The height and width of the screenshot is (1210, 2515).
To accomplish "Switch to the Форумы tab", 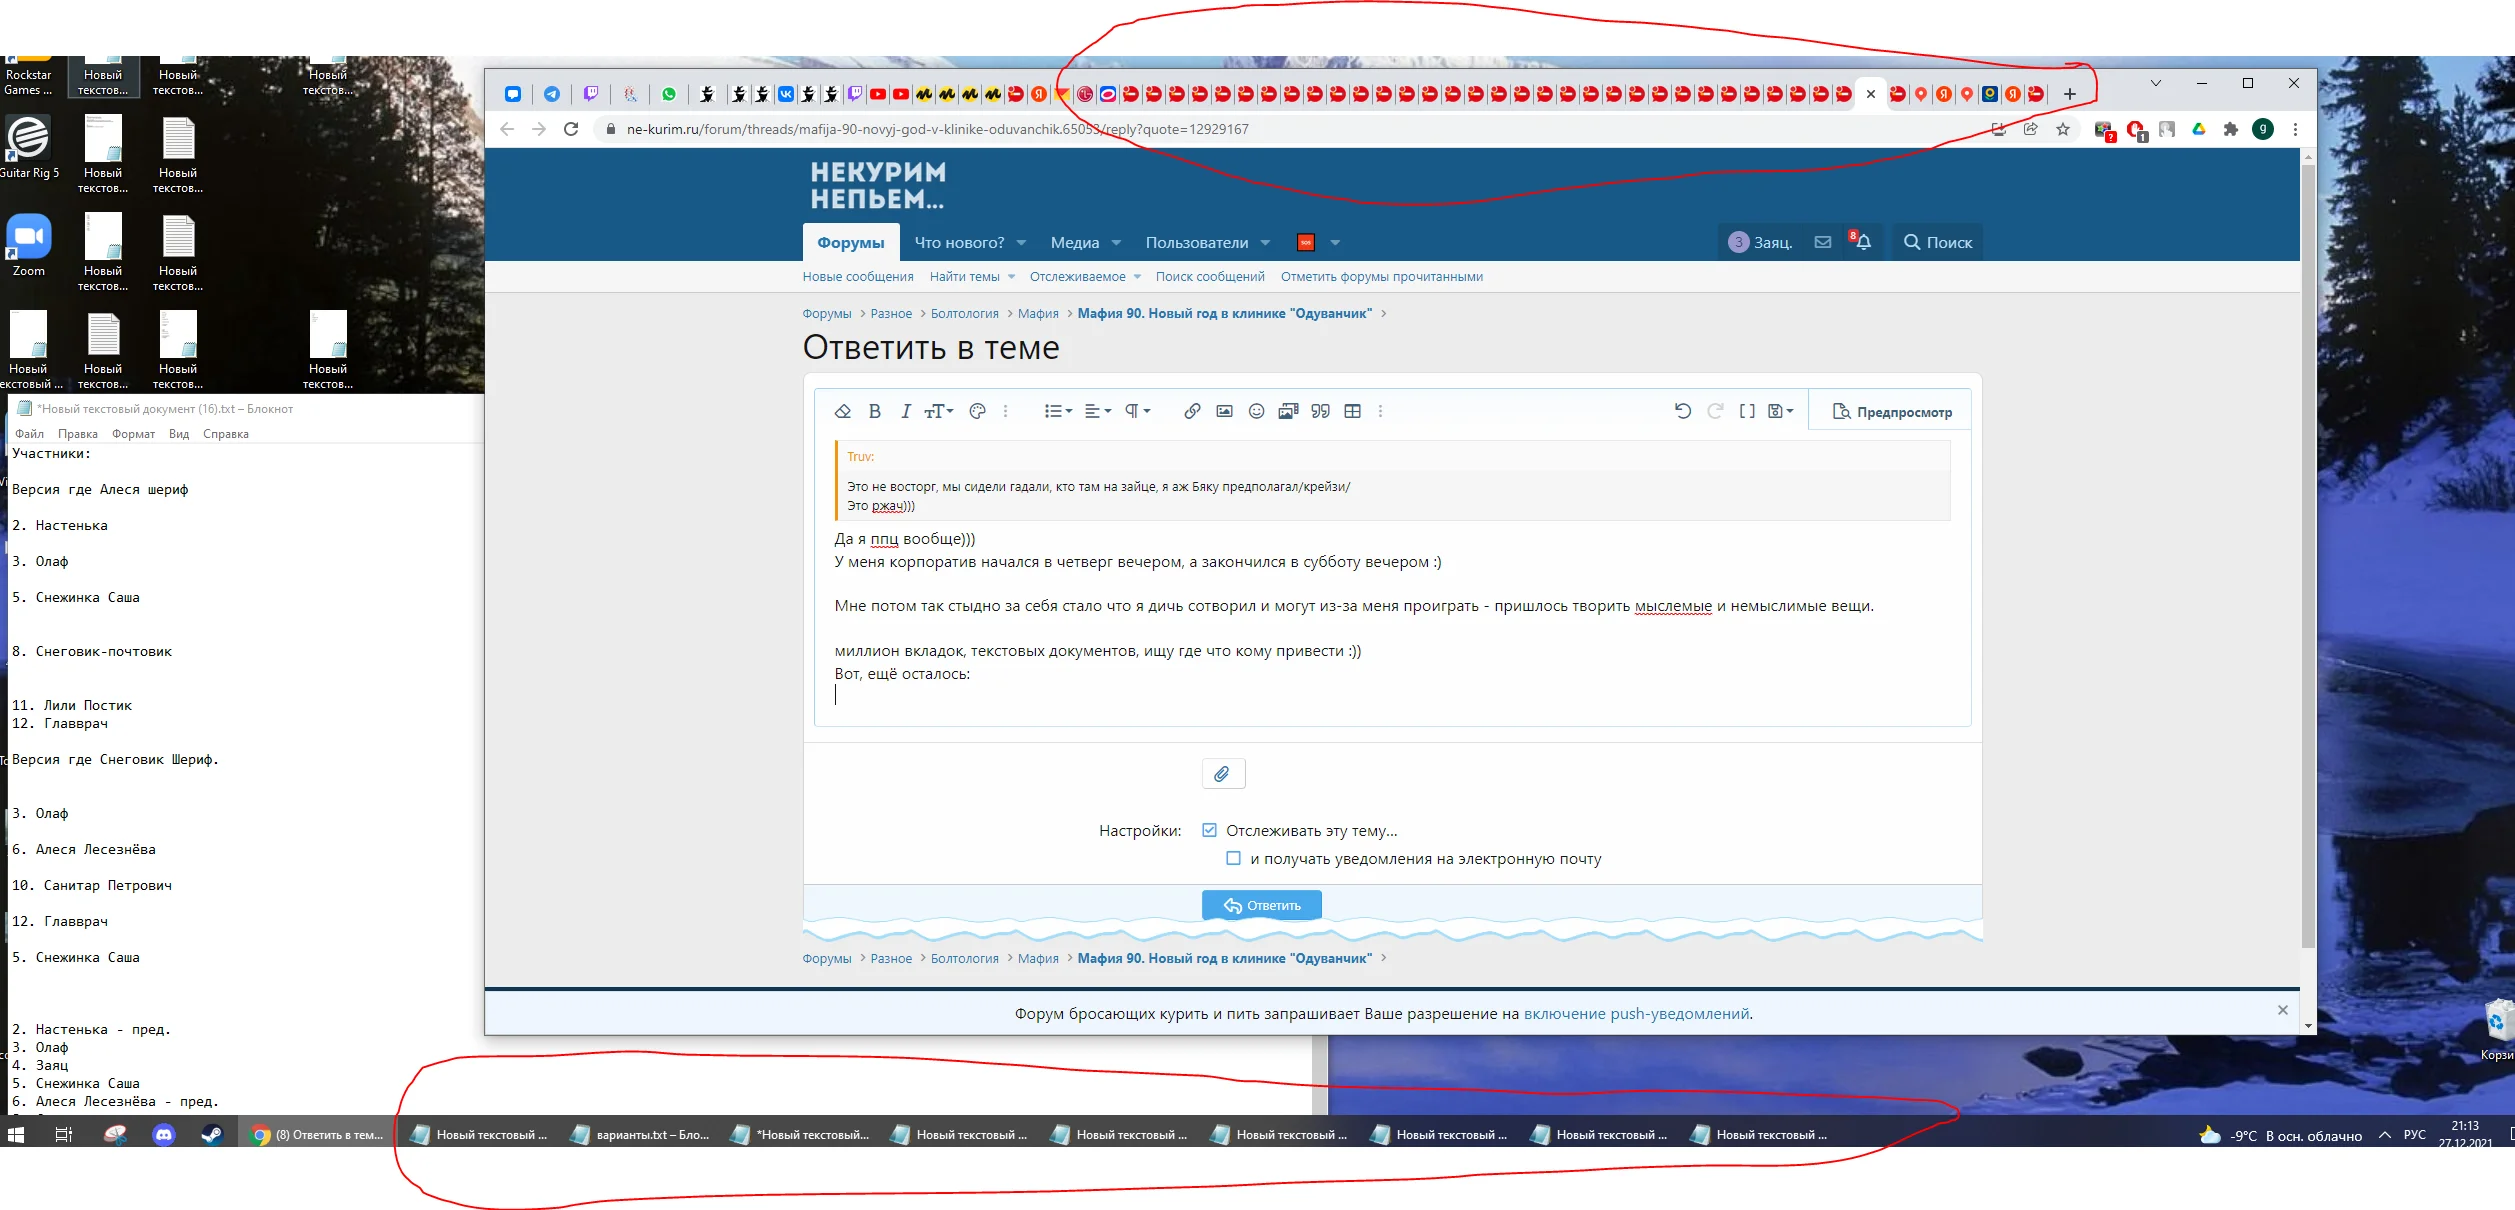I will [x=850, y=243].
